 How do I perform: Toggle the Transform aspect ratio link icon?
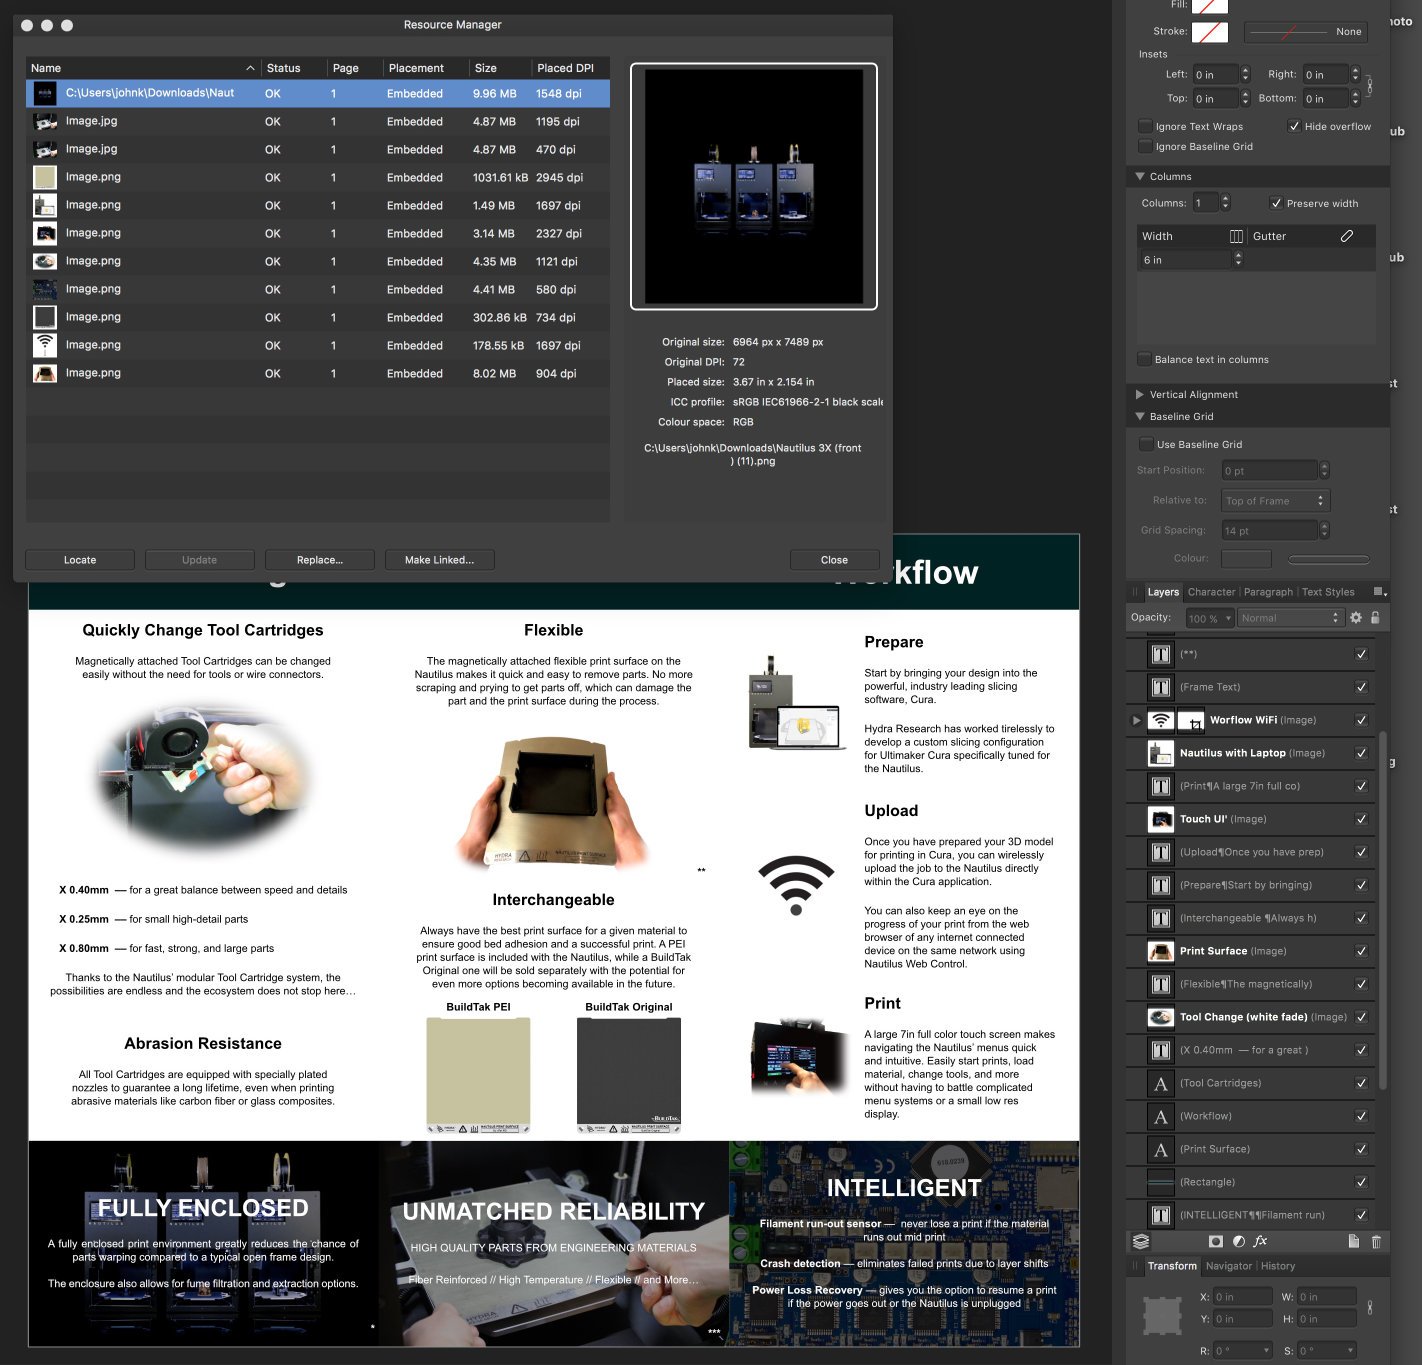coord(1369,1307)
